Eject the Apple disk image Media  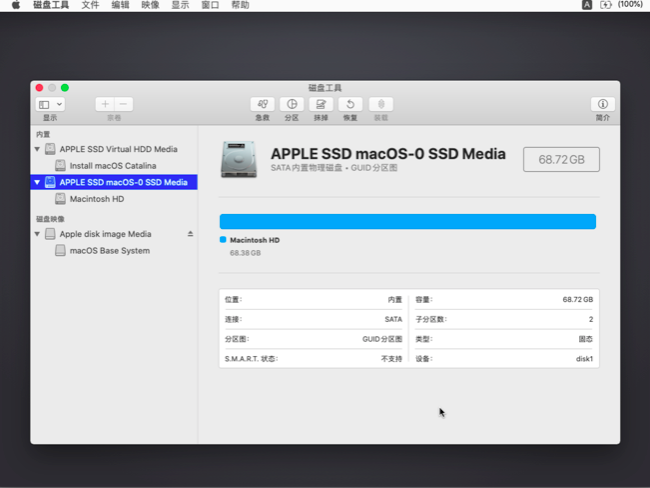(190, 234)
